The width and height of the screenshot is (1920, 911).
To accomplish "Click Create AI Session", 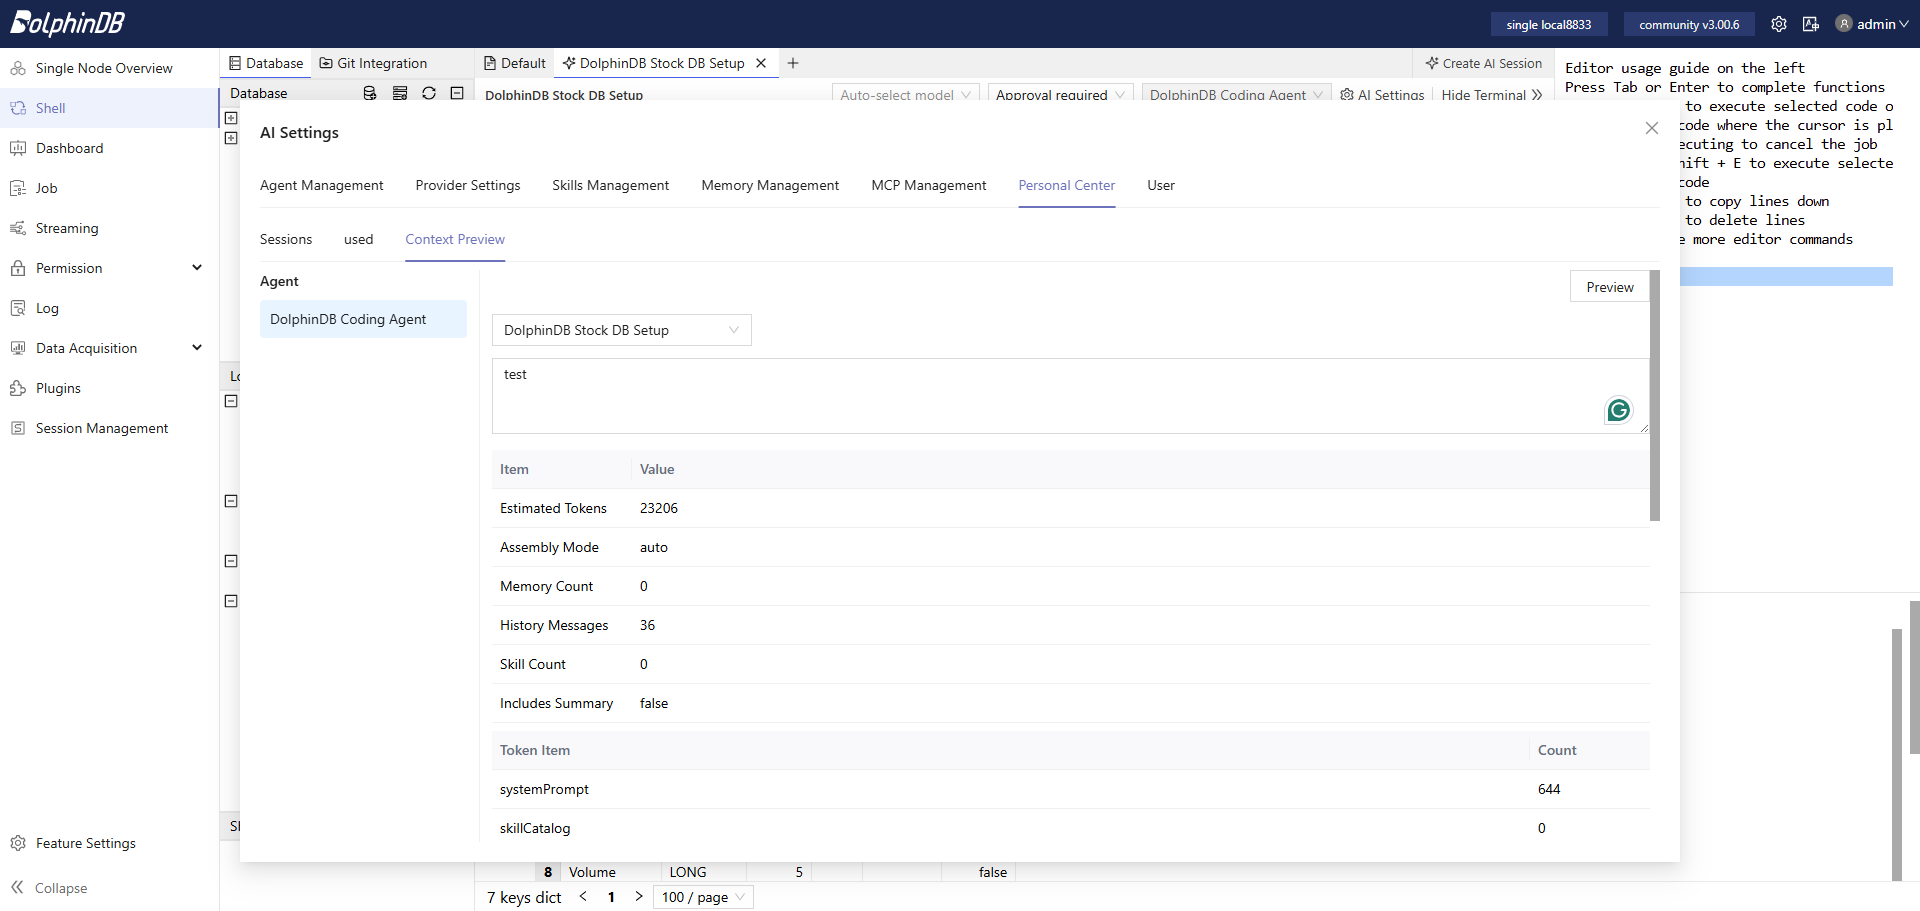I will [1484, 63].
